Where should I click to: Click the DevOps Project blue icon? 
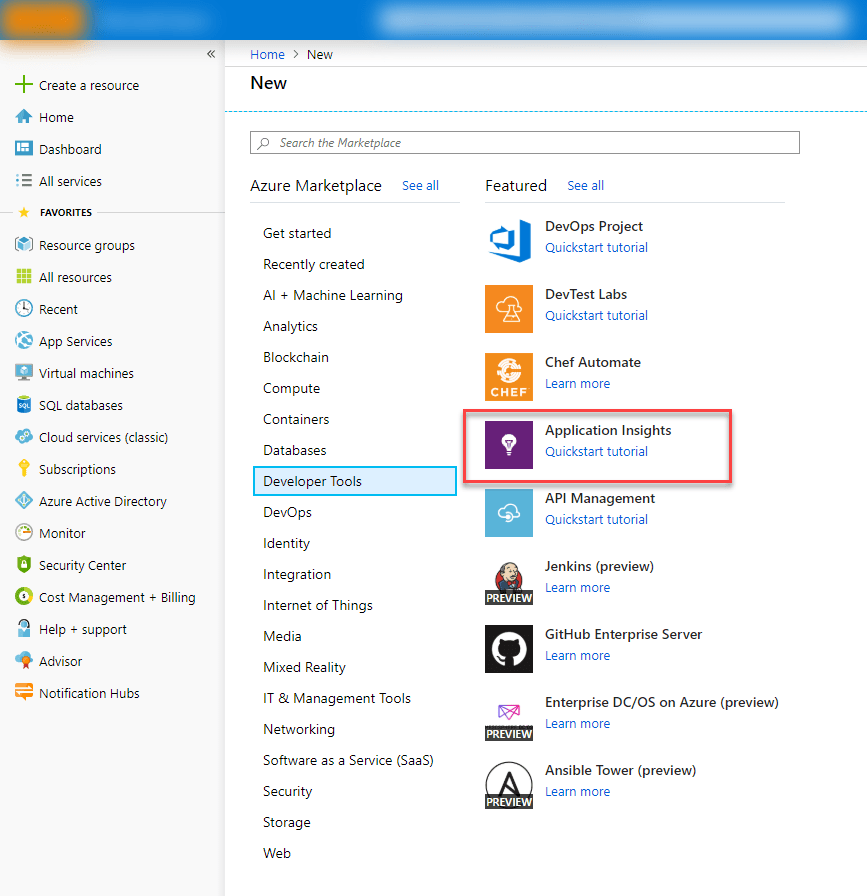[509, 241]
